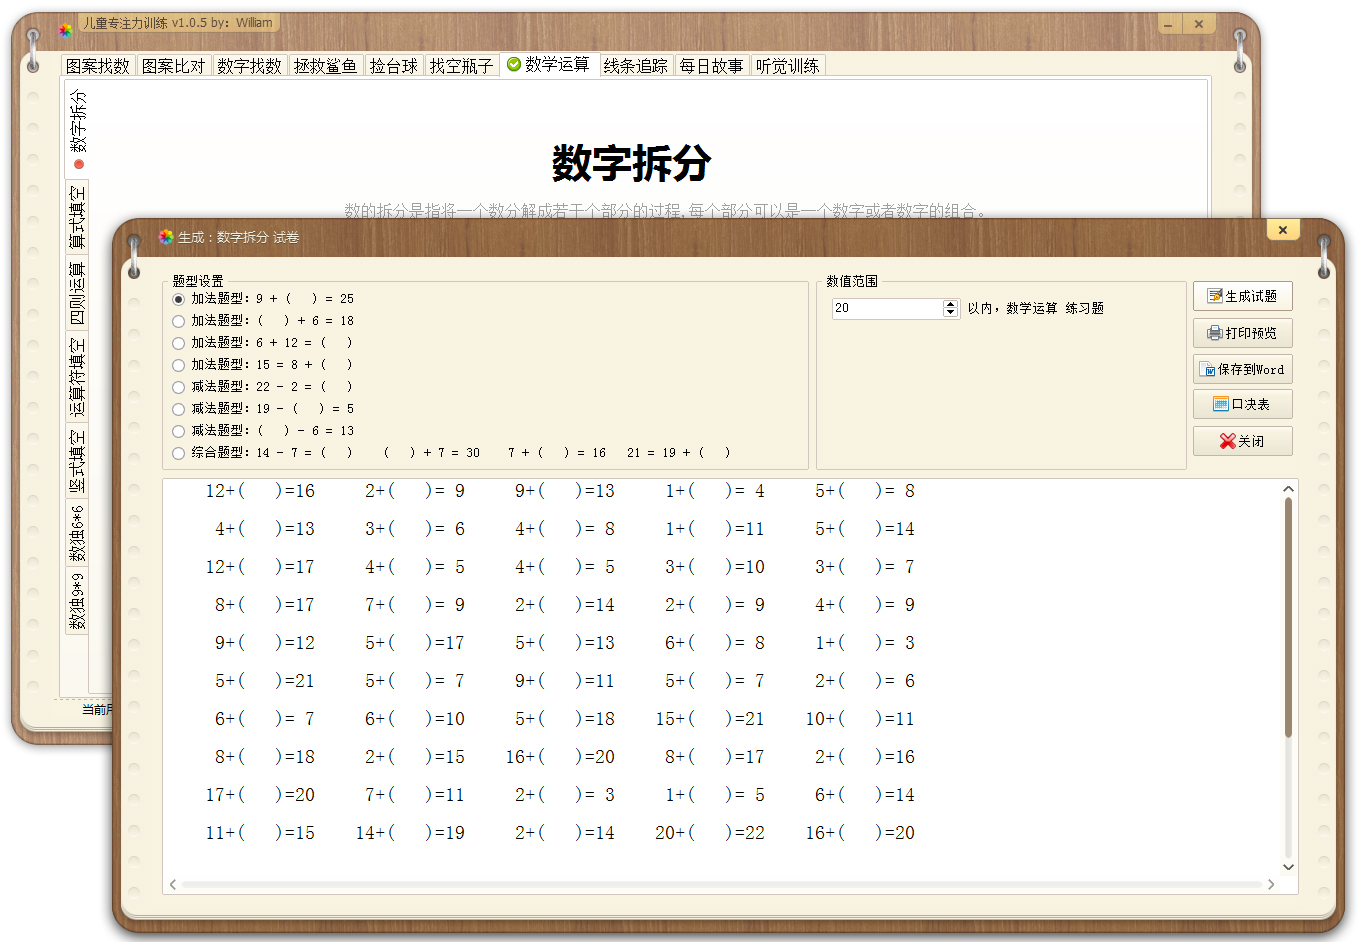Image resolution: width=1359 pixels, height=942 pixels.
Task: Switch to the 图案找数 tab
Action: pyautogui.click(x=98, y=64)
